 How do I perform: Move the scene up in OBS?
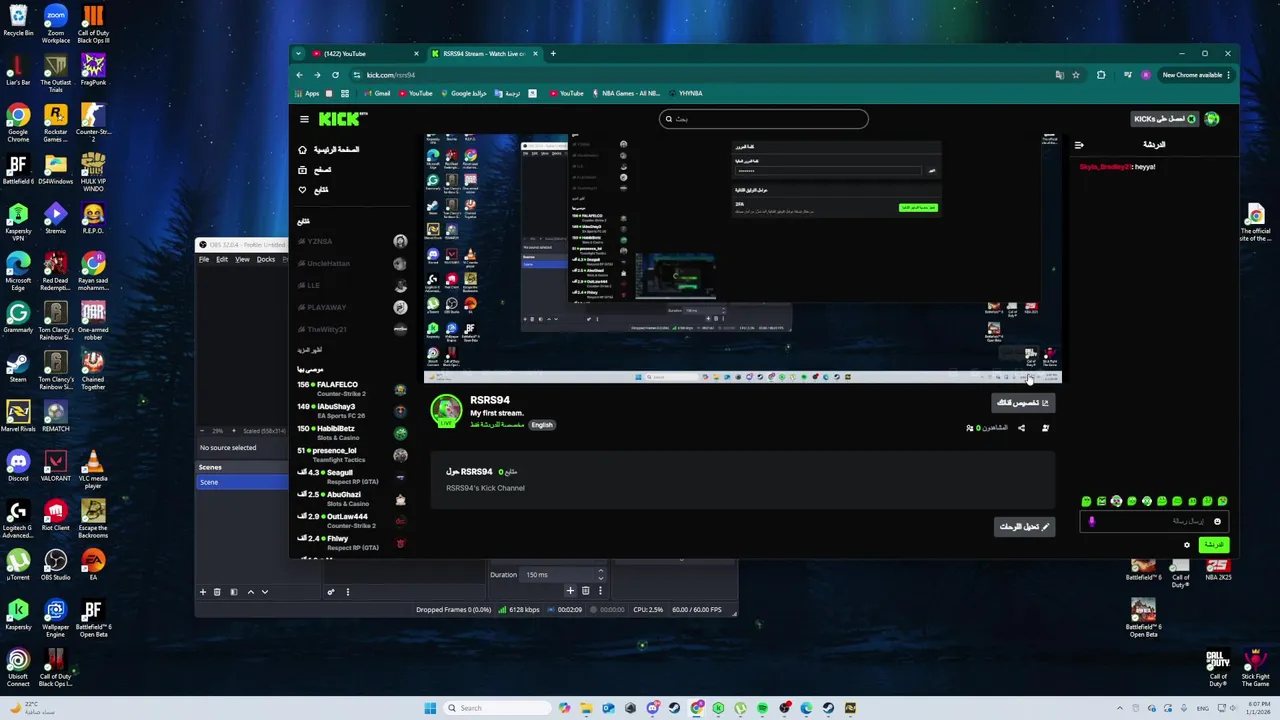pos(251,592)
